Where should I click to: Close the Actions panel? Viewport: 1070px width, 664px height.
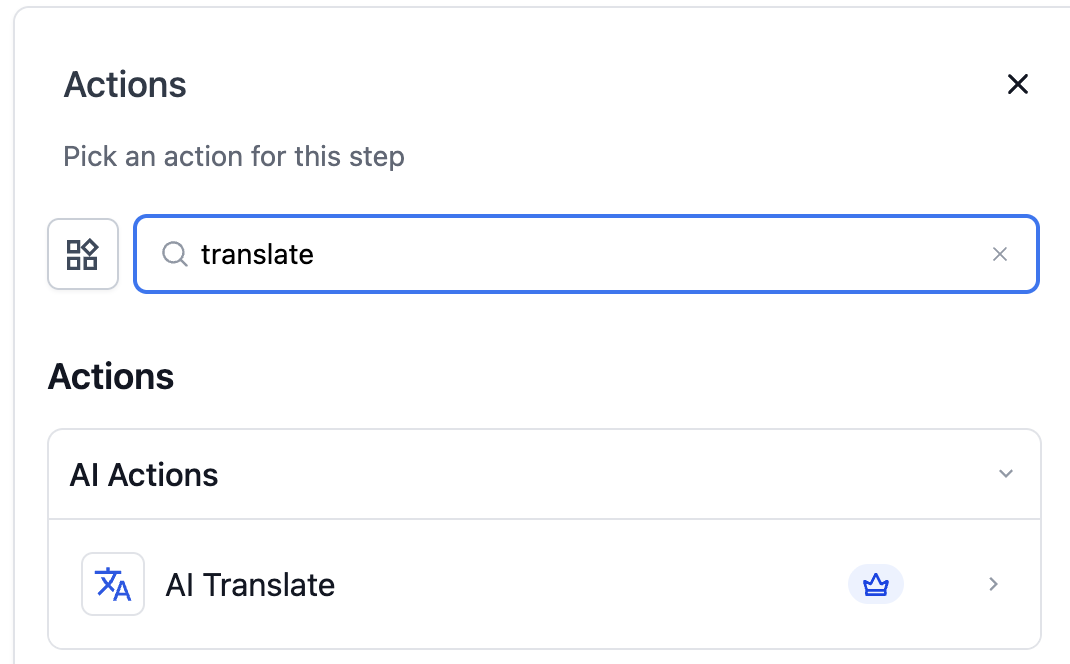(1017, 85)
